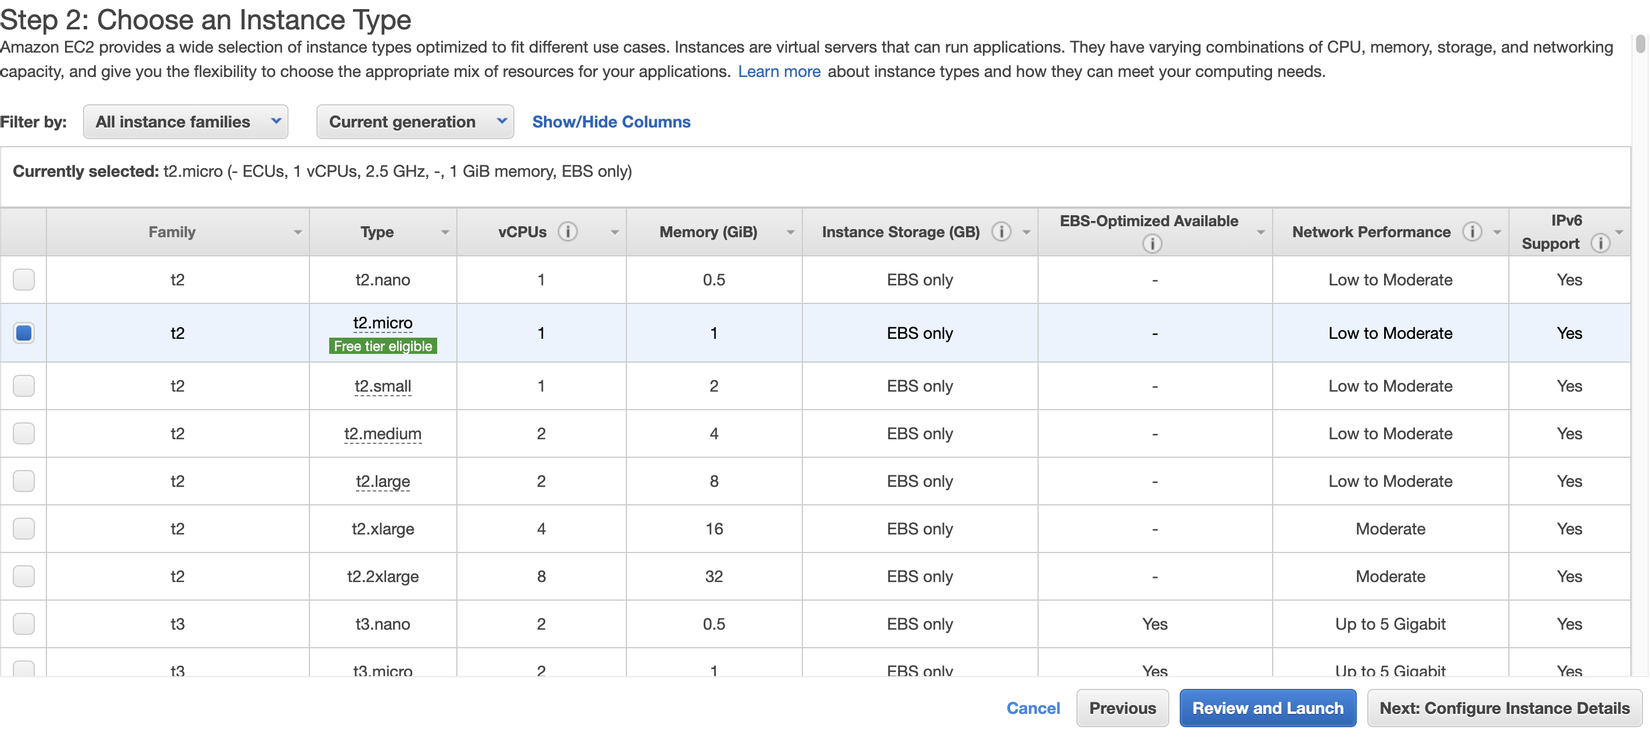Click the Memory (GiB) column sort arrow

pos(790,232)
